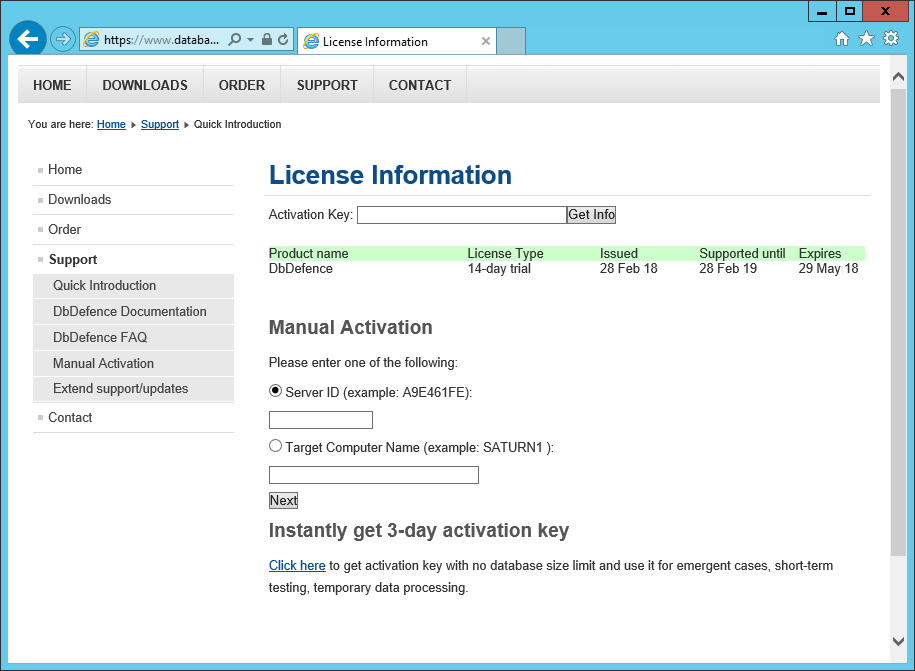Select the Target Computer Name radio button
Screen dimensions: 915x671
(276, 446)
